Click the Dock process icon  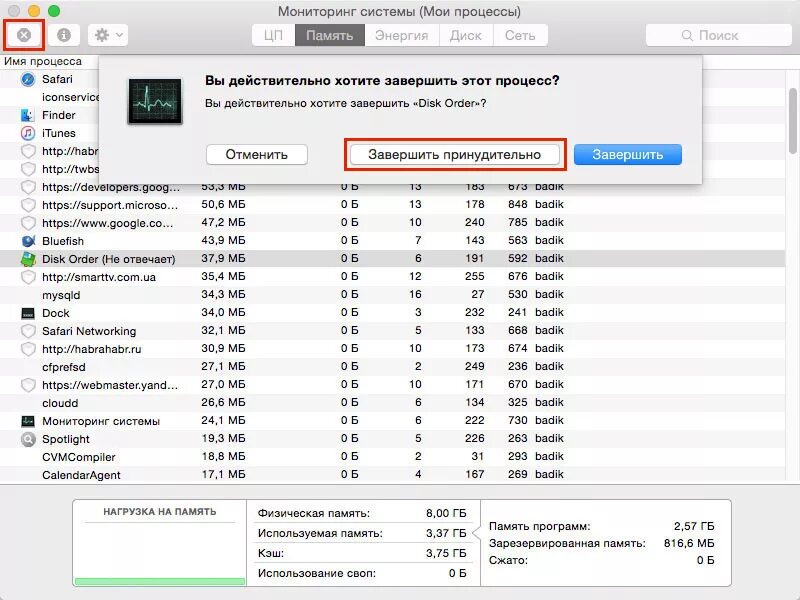[28, 313]
